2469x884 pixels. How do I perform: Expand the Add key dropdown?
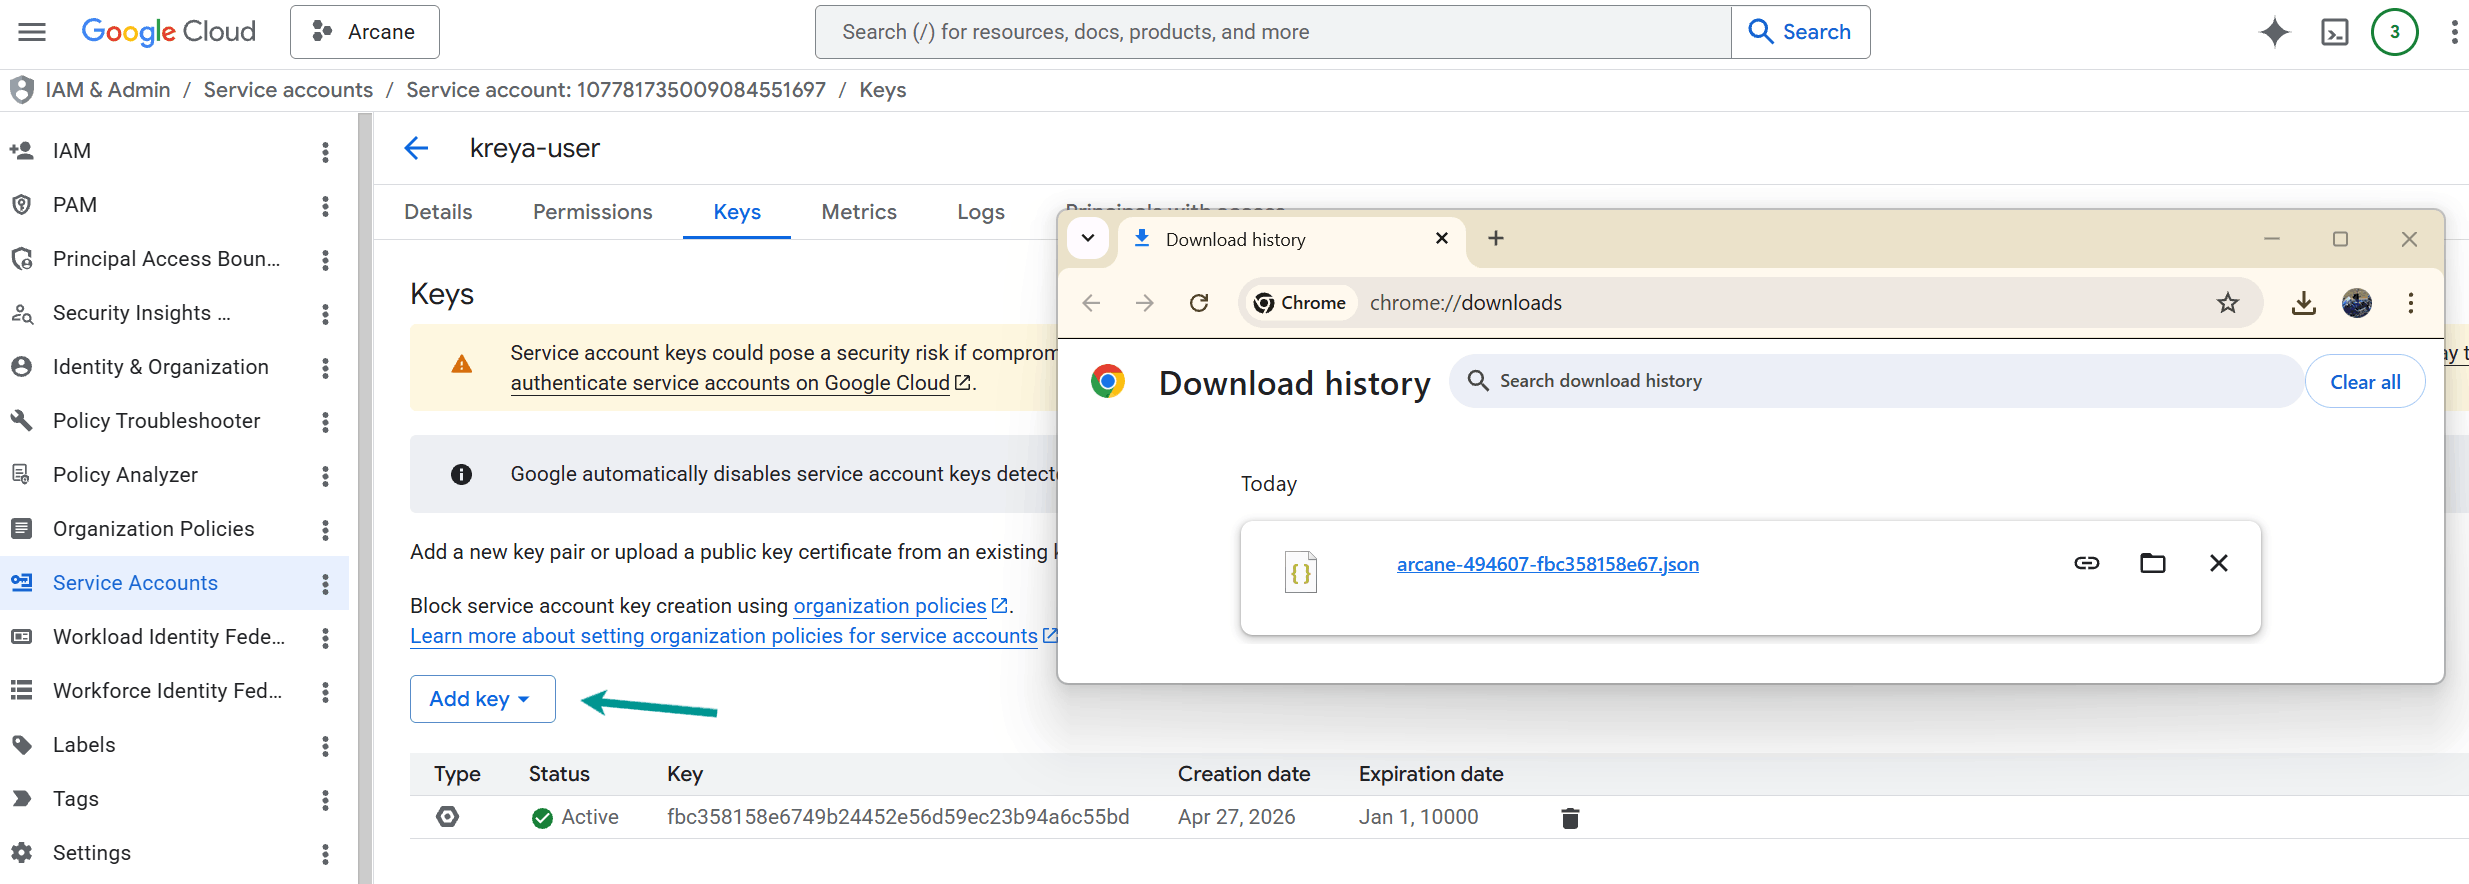482,699
